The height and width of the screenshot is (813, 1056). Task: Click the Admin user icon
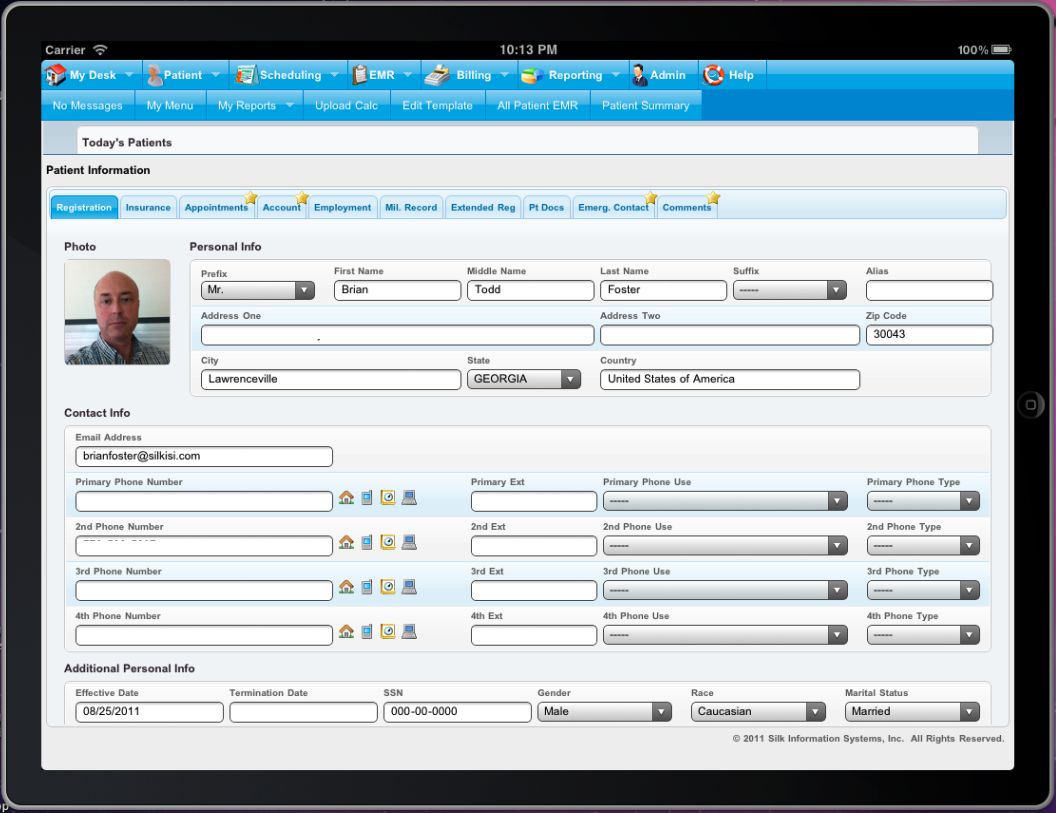pyautogui.click(x=639, y=75)
